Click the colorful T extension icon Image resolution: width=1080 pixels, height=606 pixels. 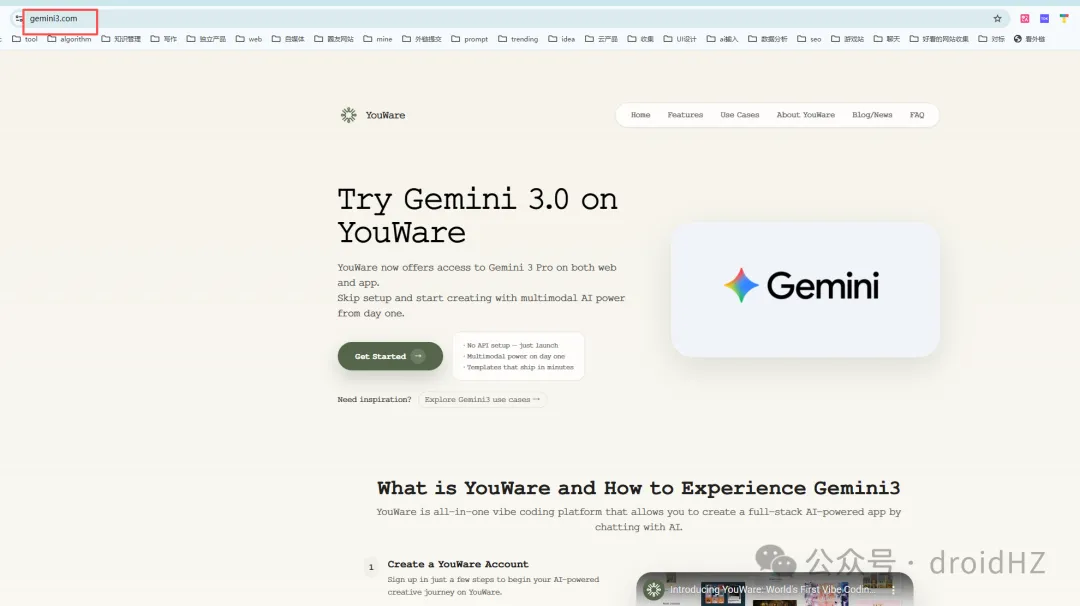1064,19
